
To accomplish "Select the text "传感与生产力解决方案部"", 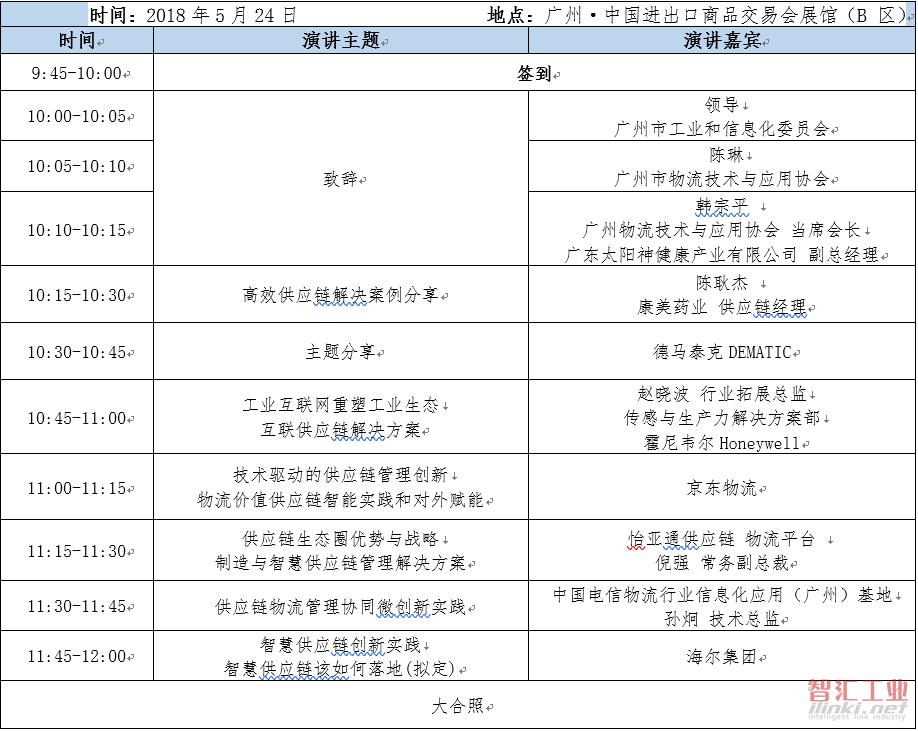I will 722,418.
